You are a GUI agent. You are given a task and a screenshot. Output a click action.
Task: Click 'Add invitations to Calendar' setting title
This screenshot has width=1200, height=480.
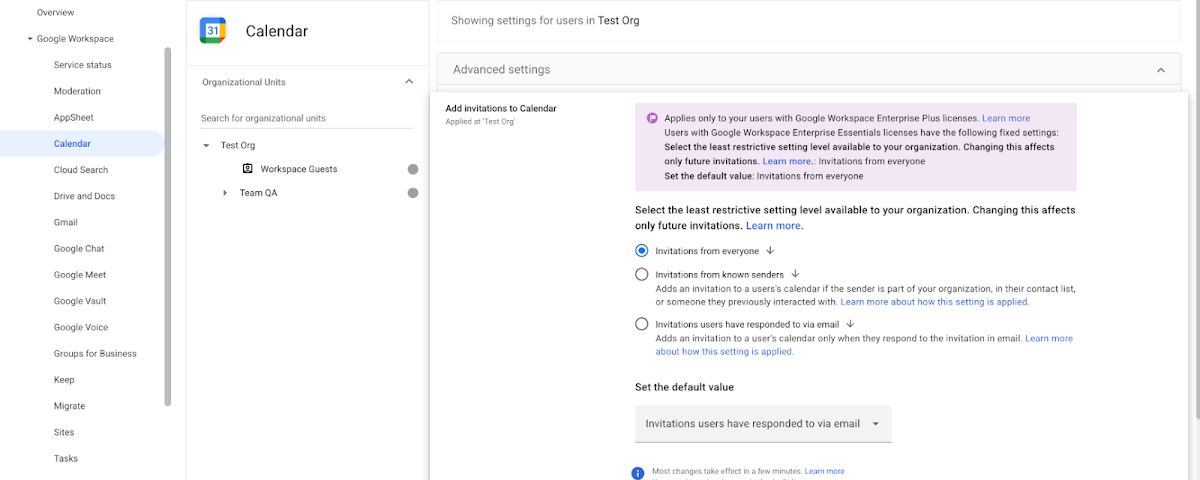point(501,108)
